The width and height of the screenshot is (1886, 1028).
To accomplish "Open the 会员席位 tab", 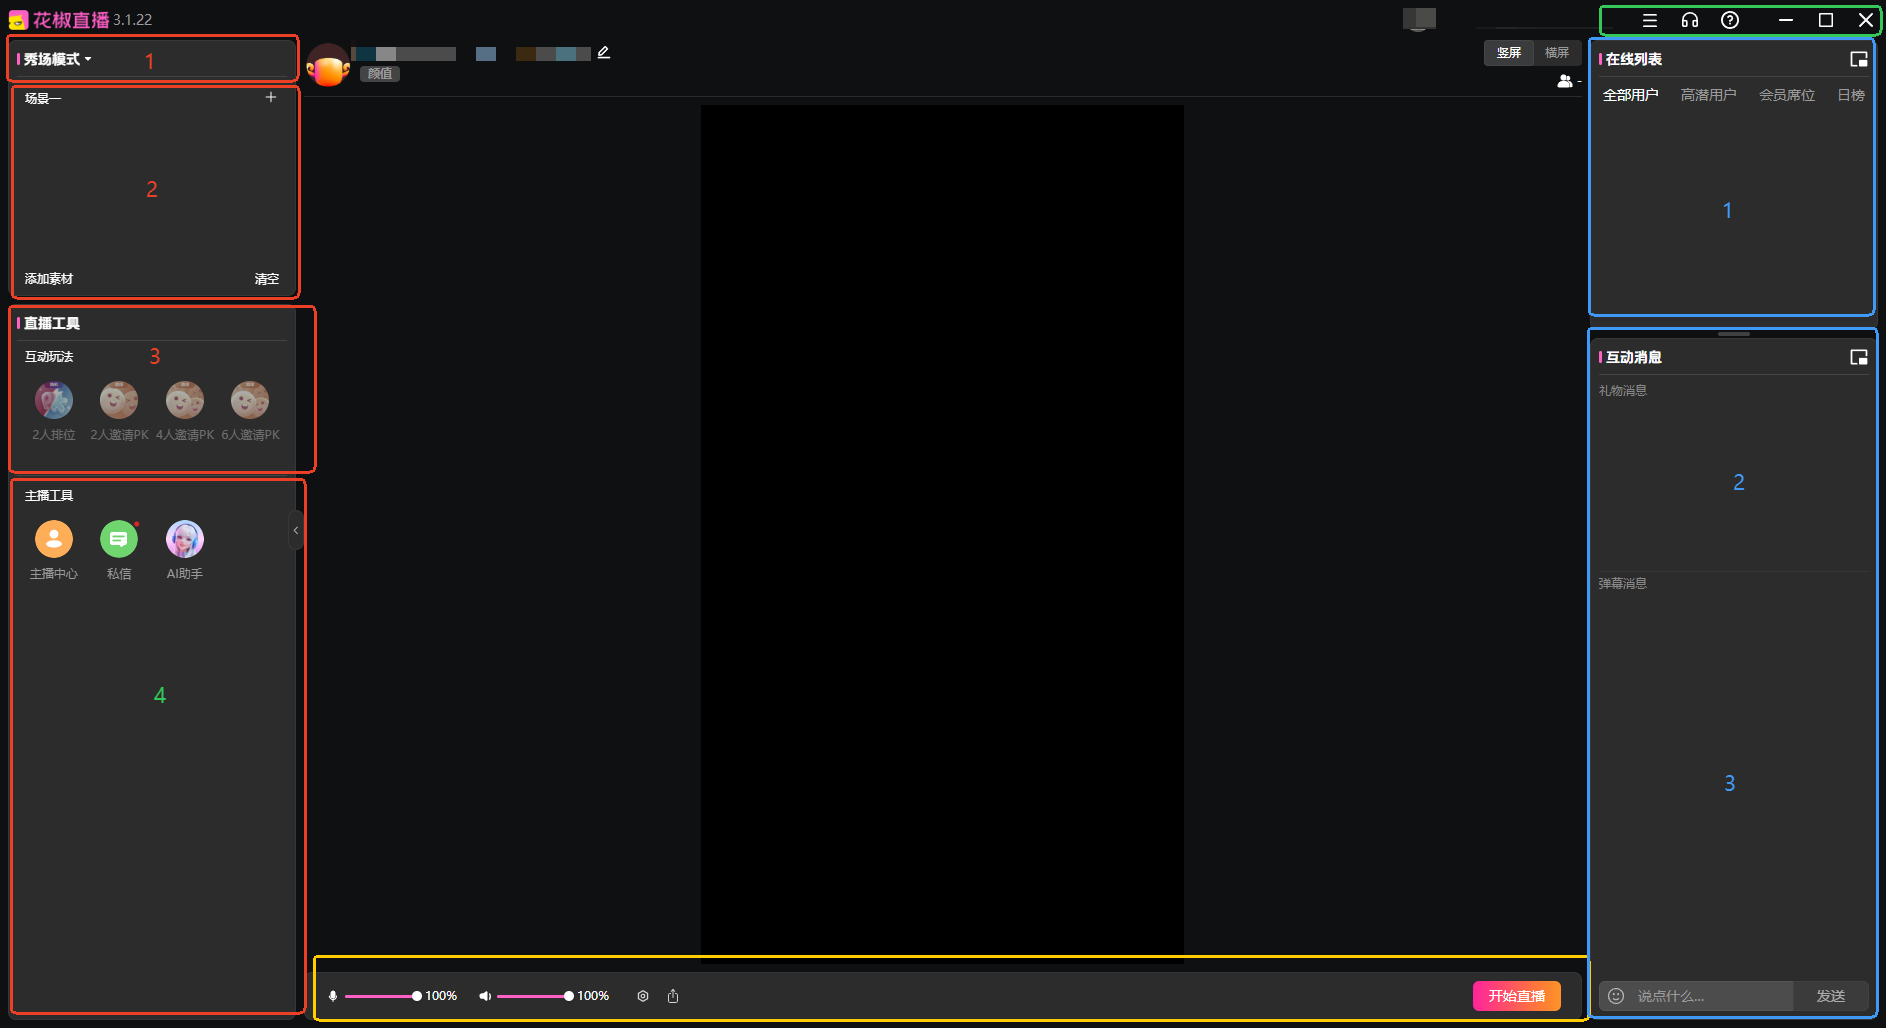I will click(x=1787, y=95).
